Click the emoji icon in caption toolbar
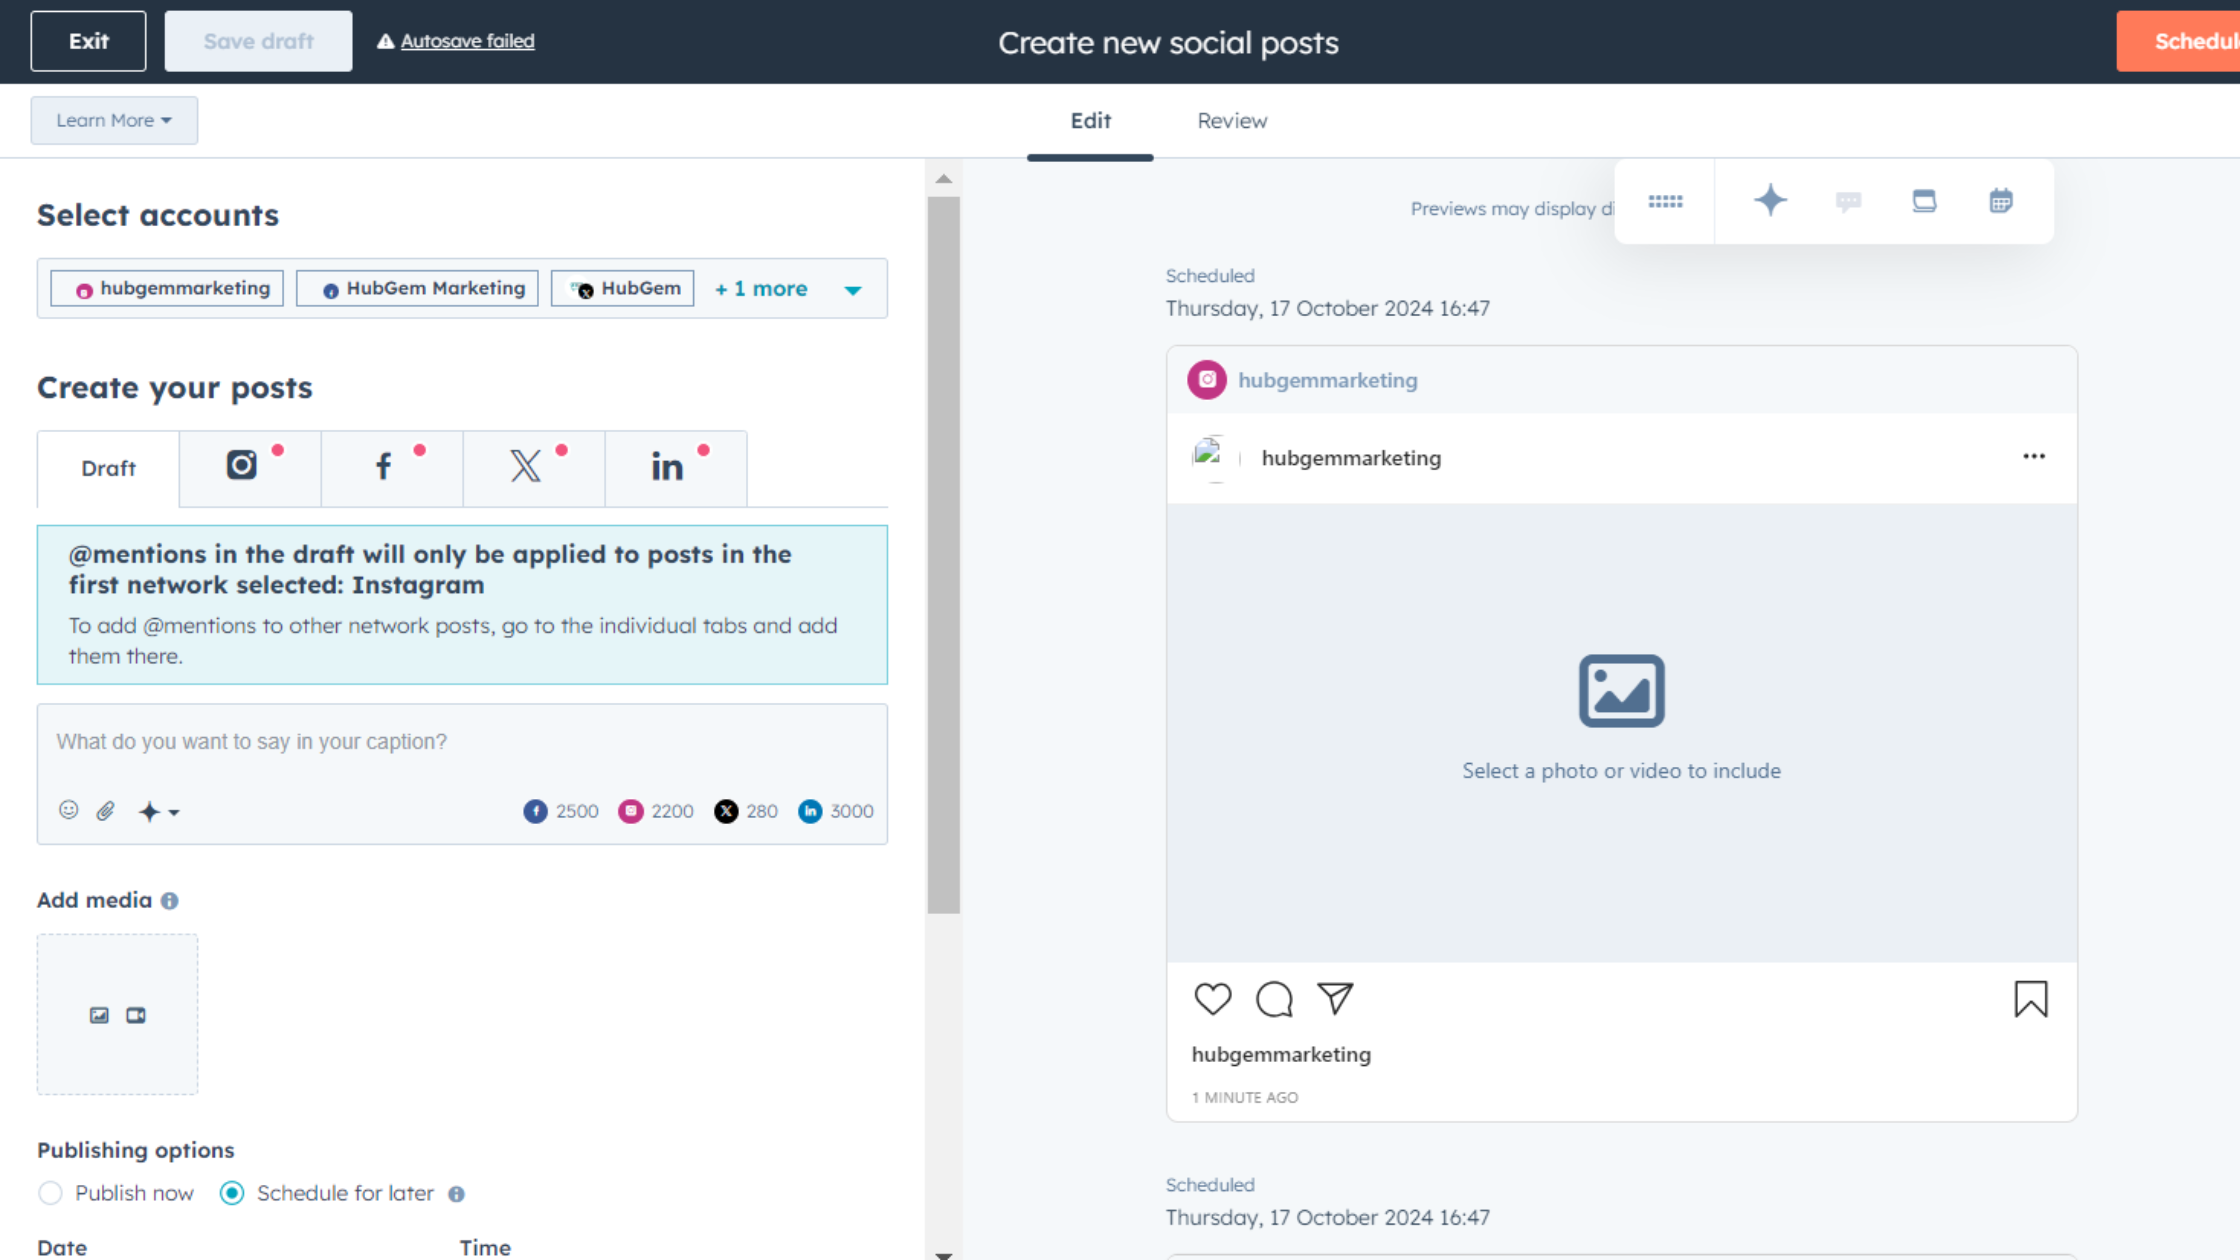The image size is (2240, 1260). click(69, 811)
